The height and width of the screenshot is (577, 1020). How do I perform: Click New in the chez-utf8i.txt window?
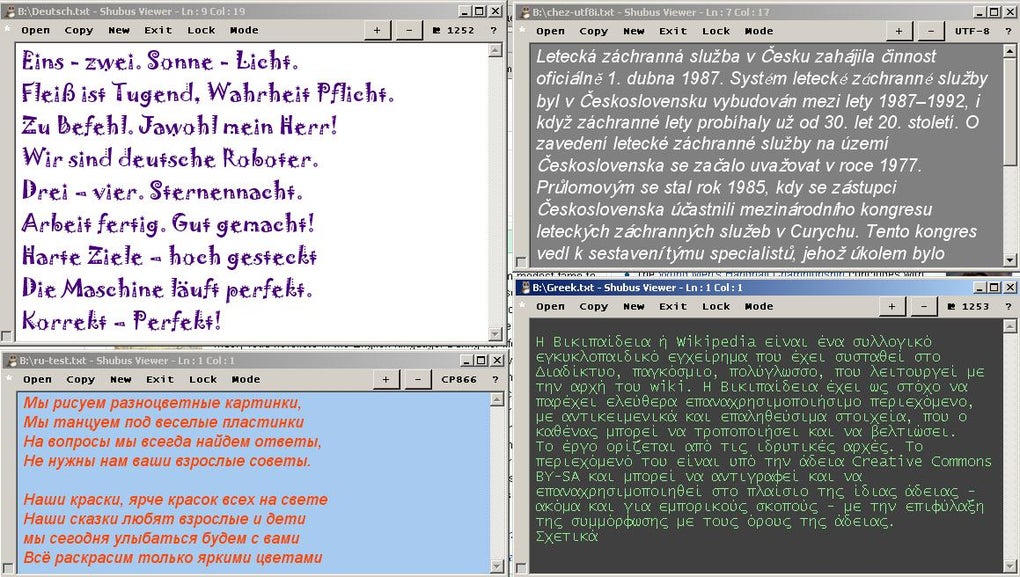point(634,31)
